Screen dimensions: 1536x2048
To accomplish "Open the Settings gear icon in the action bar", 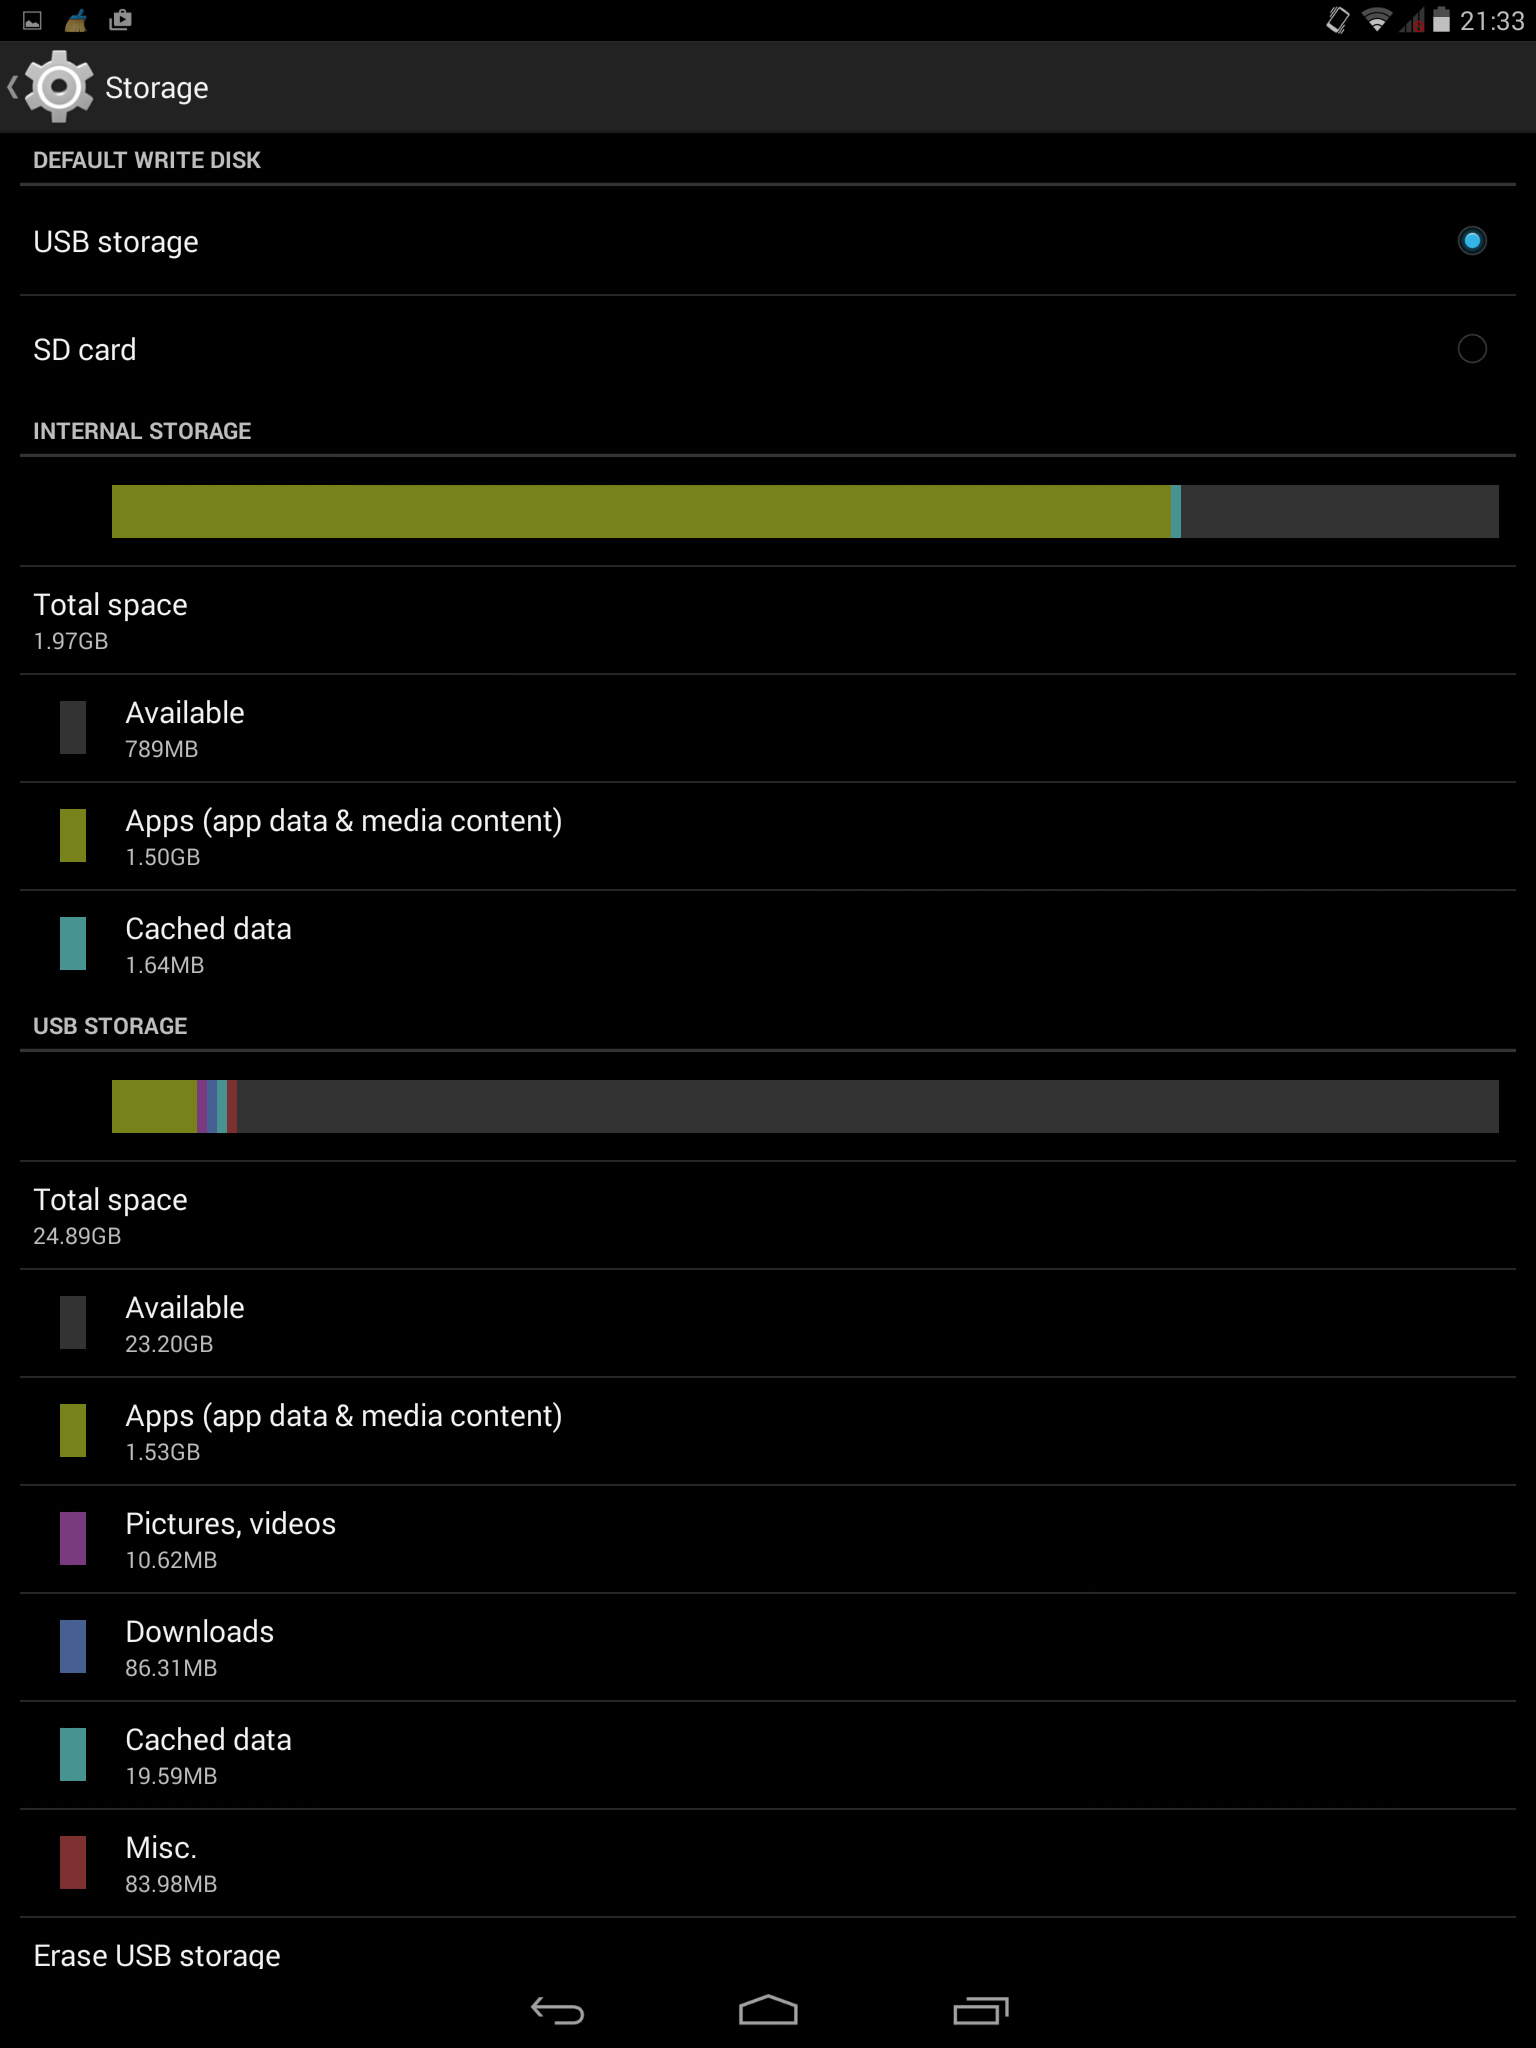I will pos(57,86).
